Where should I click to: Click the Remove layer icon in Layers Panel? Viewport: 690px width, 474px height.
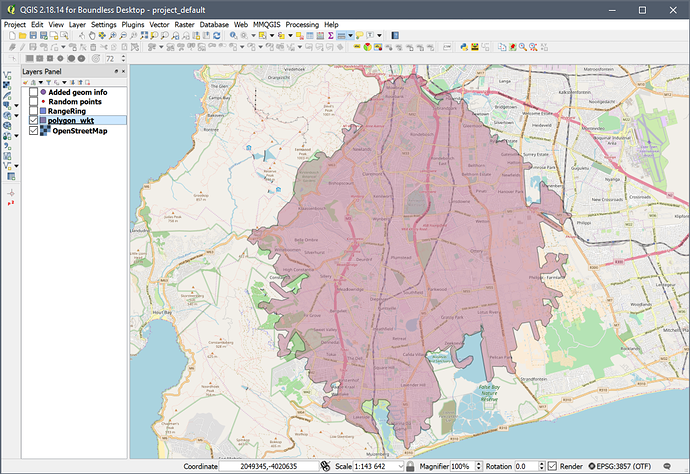[x=88, y=82]
